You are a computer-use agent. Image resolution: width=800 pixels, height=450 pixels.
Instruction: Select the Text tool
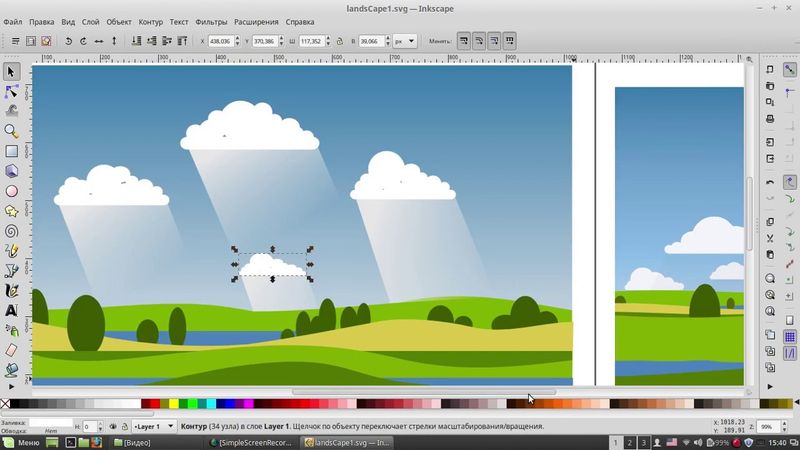(x=11, y=310)
